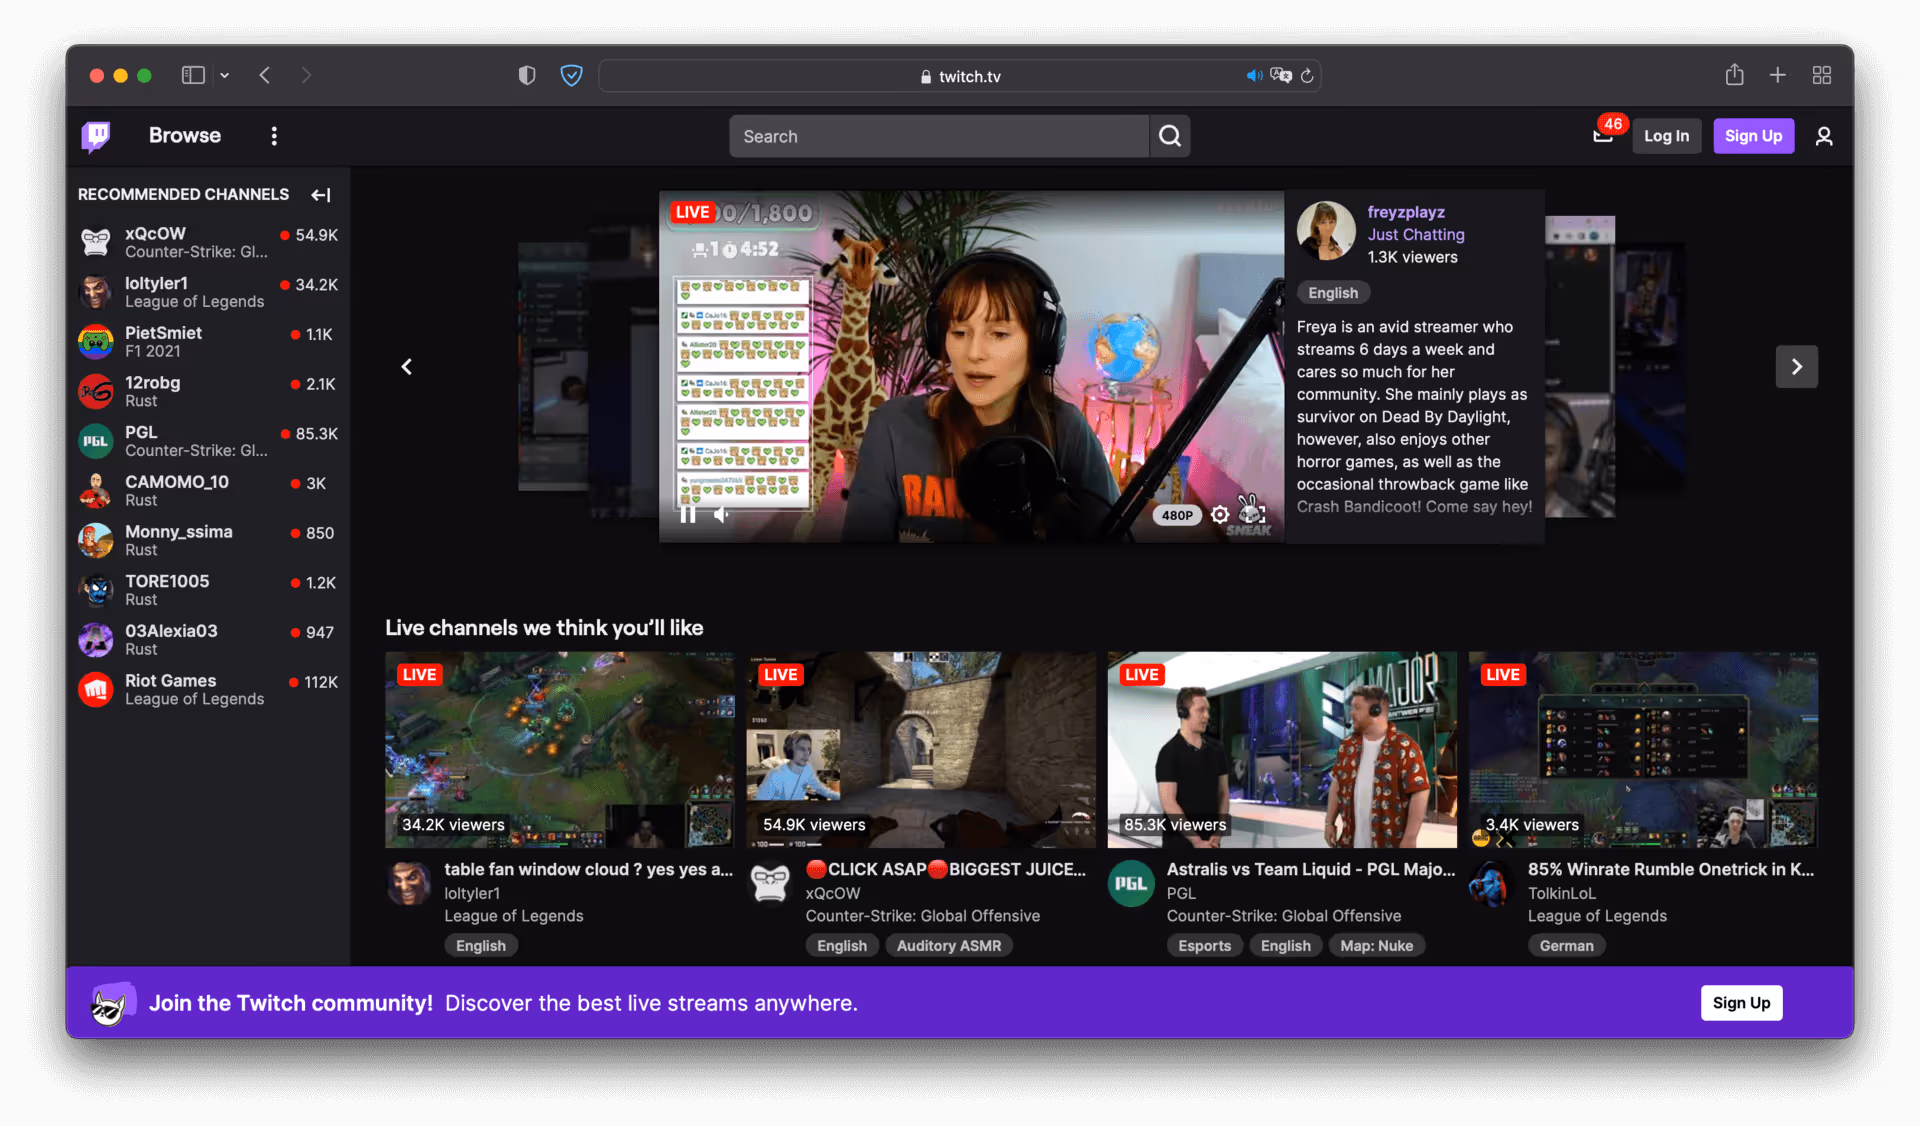Click freyzplayz channel name link

pos(1406,212)
